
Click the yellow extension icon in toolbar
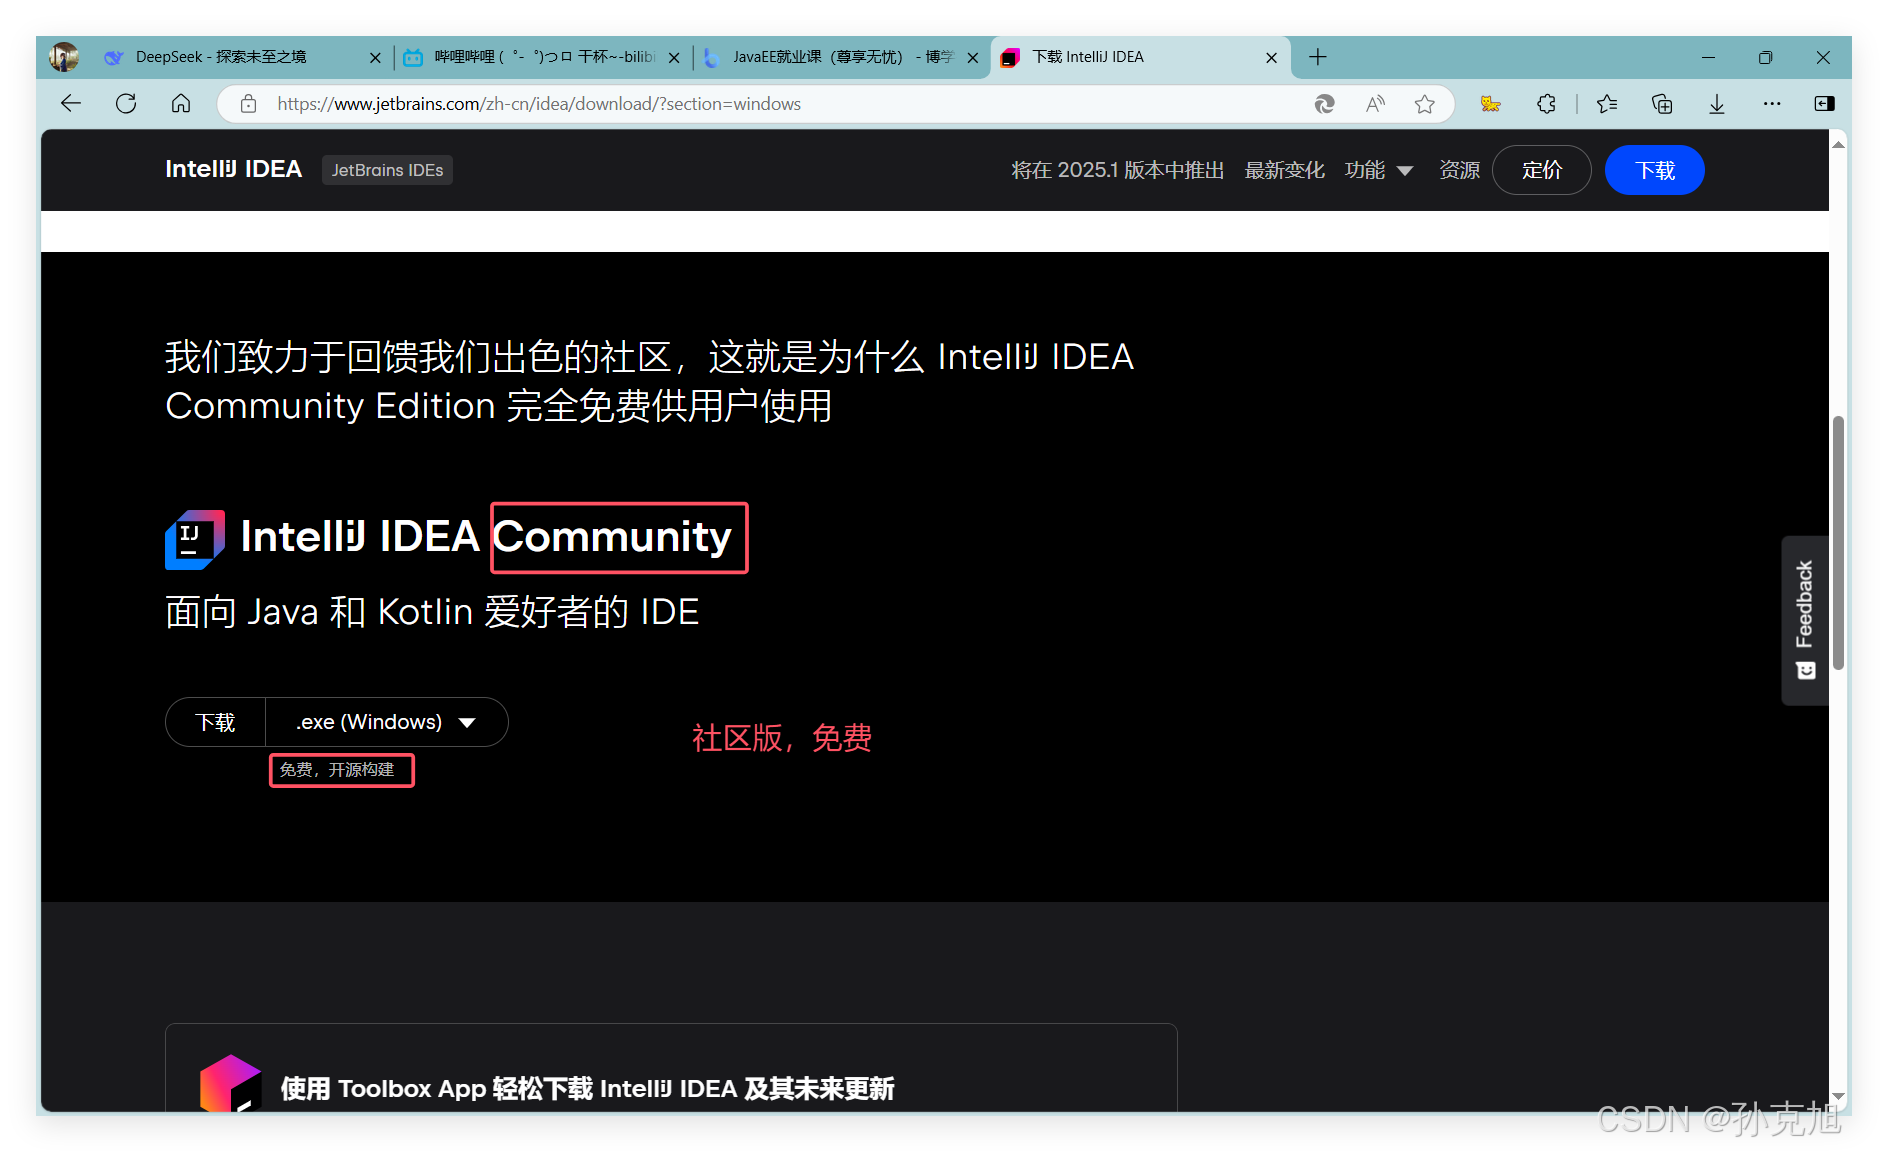tap(1490, 104)
